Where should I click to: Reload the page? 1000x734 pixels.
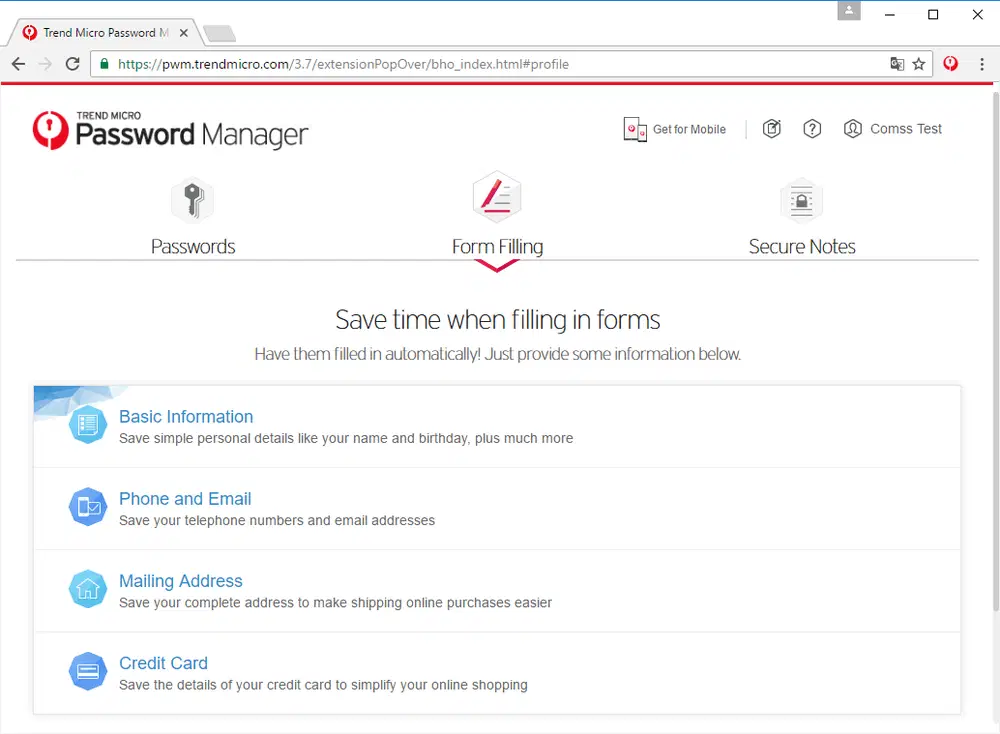(73, 64)
